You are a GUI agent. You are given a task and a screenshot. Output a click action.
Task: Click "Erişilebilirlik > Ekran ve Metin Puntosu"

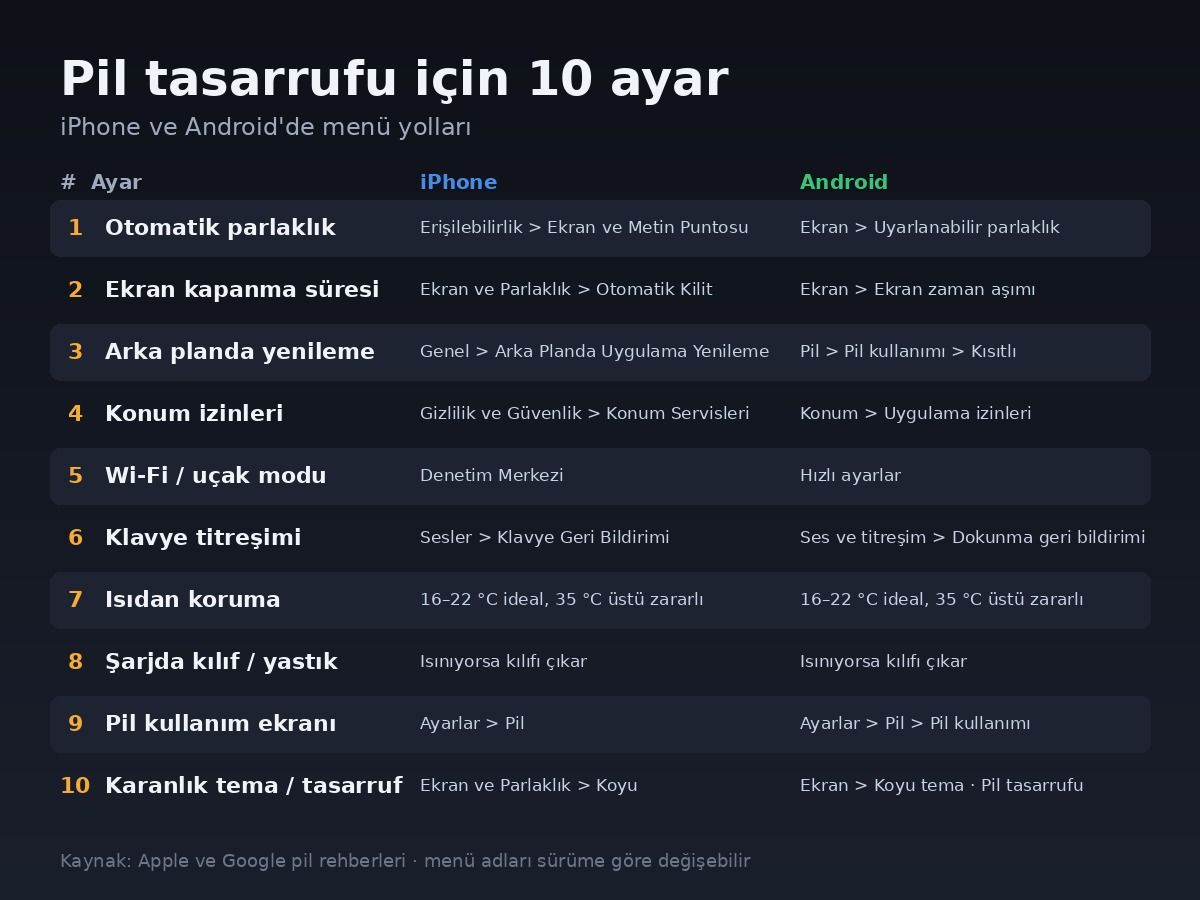(x=584, y=228)
